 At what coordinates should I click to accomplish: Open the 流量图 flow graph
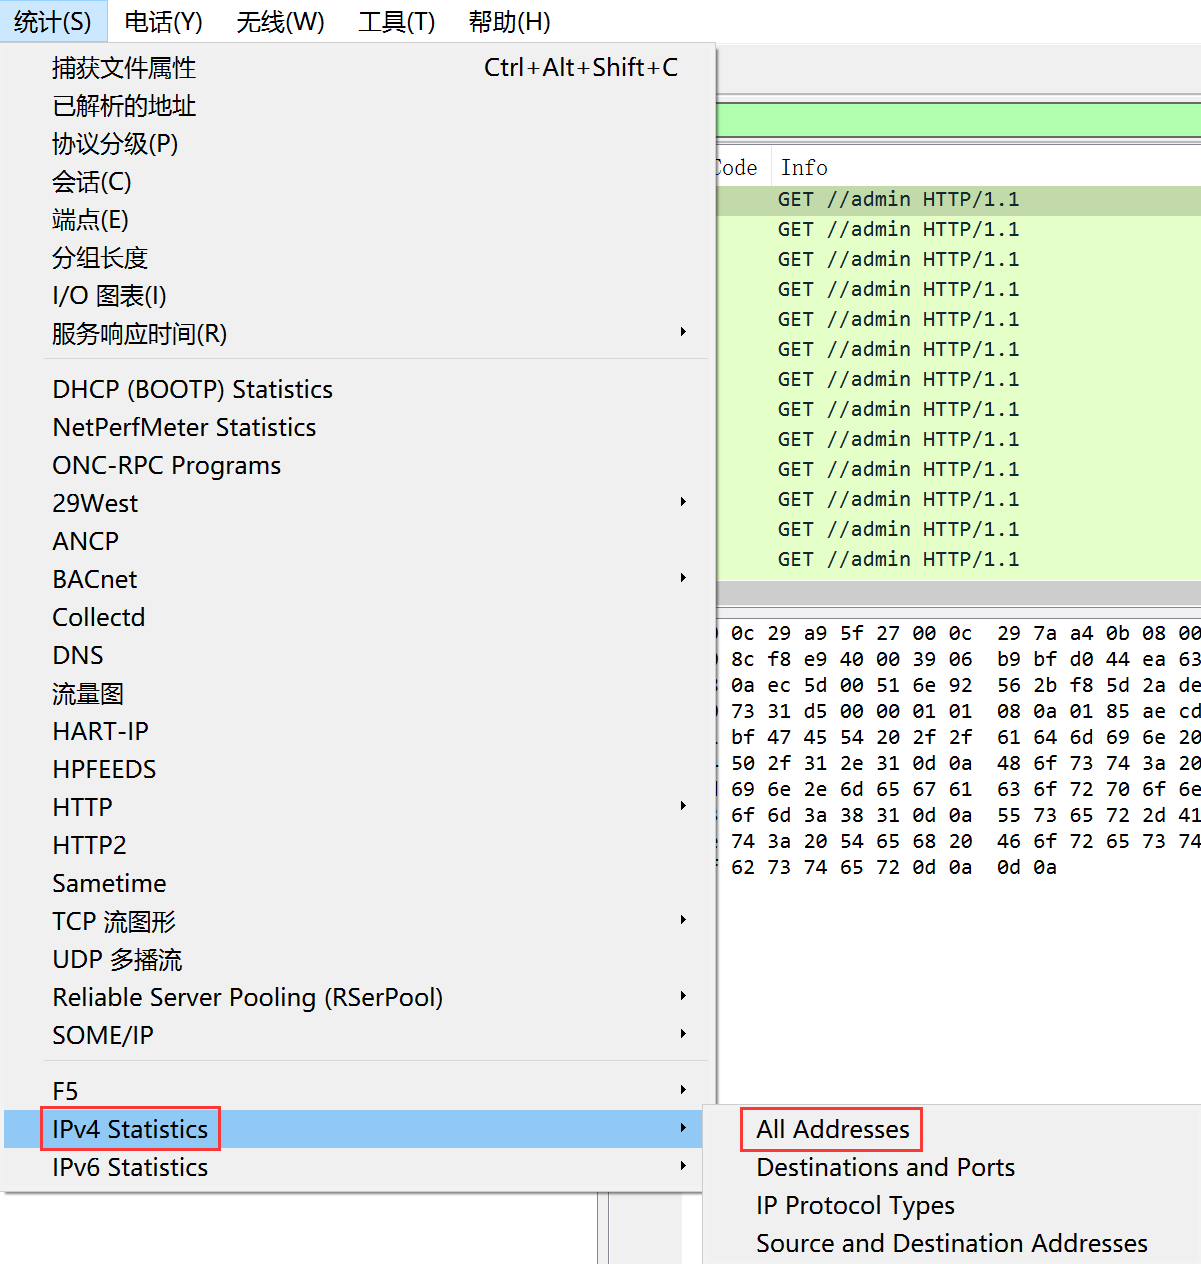(x=88, y=693)
